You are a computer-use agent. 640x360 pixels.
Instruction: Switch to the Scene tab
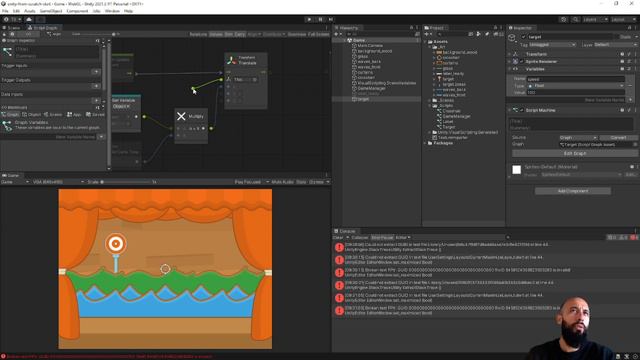click(11, 28)
